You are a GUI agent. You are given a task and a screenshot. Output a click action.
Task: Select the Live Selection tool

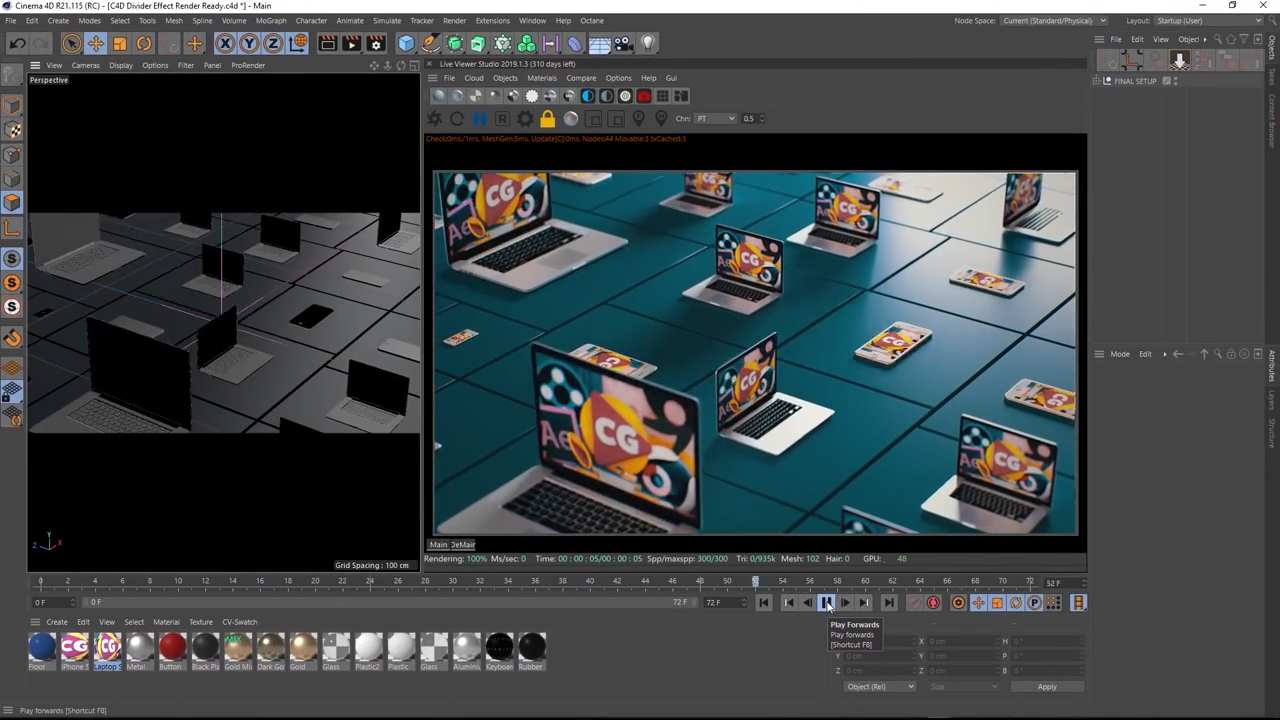(71, 43)
